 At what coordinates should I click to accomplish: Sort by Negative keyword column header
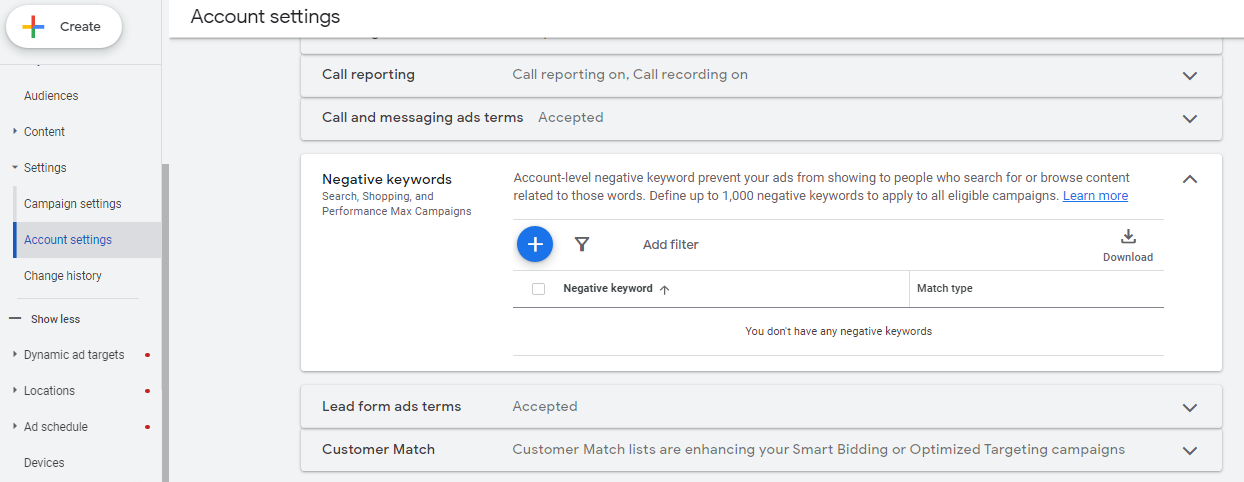608,289
